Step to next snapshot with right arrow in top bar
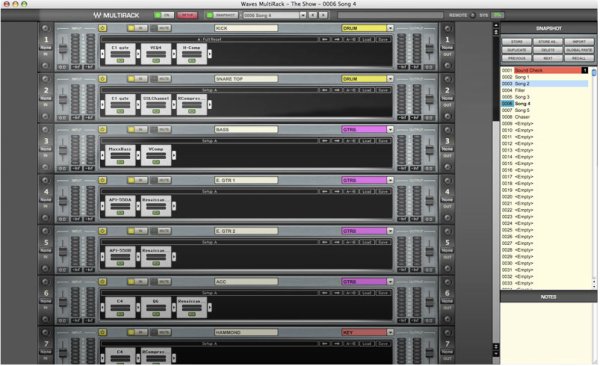The height and width of the screenshot is (366, 600). click(x=323, y=15)
